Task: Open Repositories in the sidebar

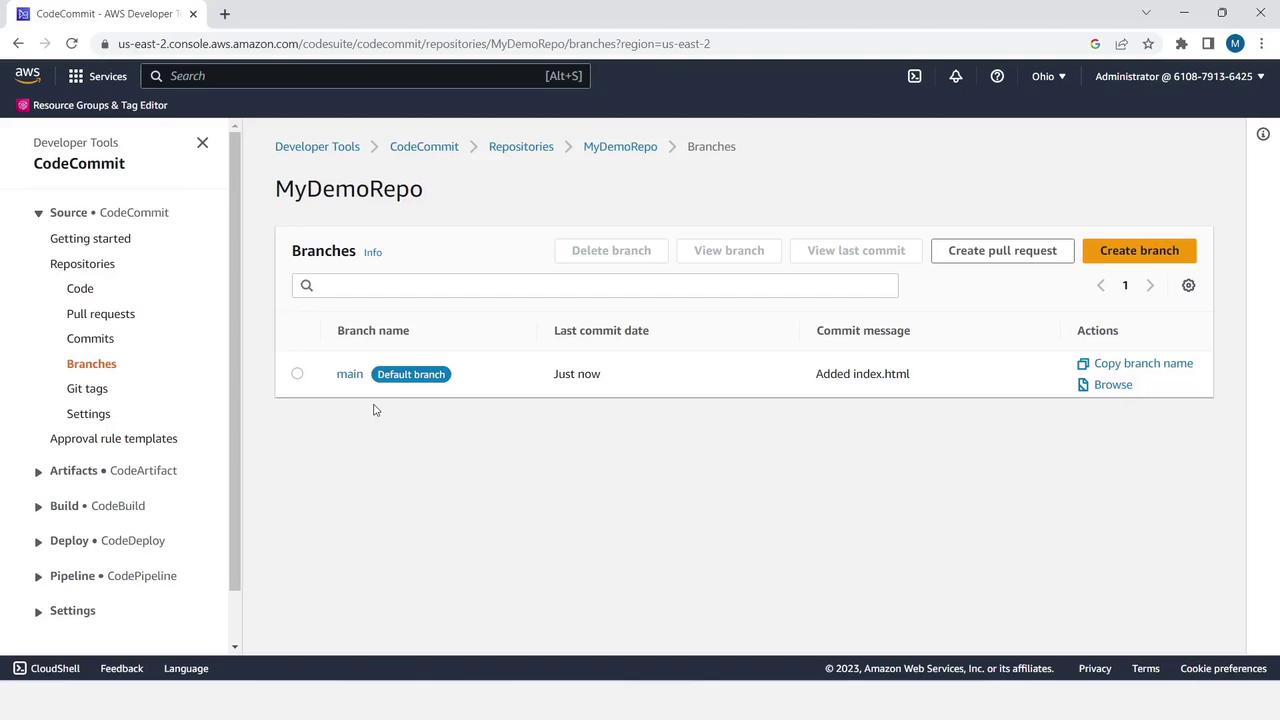Action: [82, 264]
